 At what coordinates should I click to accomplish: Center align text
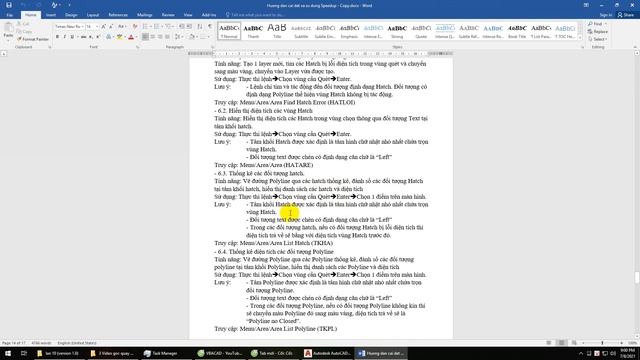153,37
